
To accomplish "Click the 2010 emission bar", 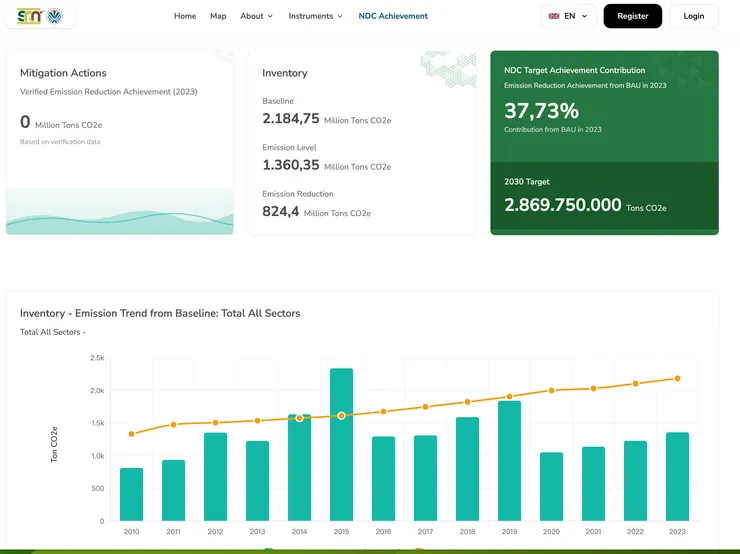I will [132, 494].
